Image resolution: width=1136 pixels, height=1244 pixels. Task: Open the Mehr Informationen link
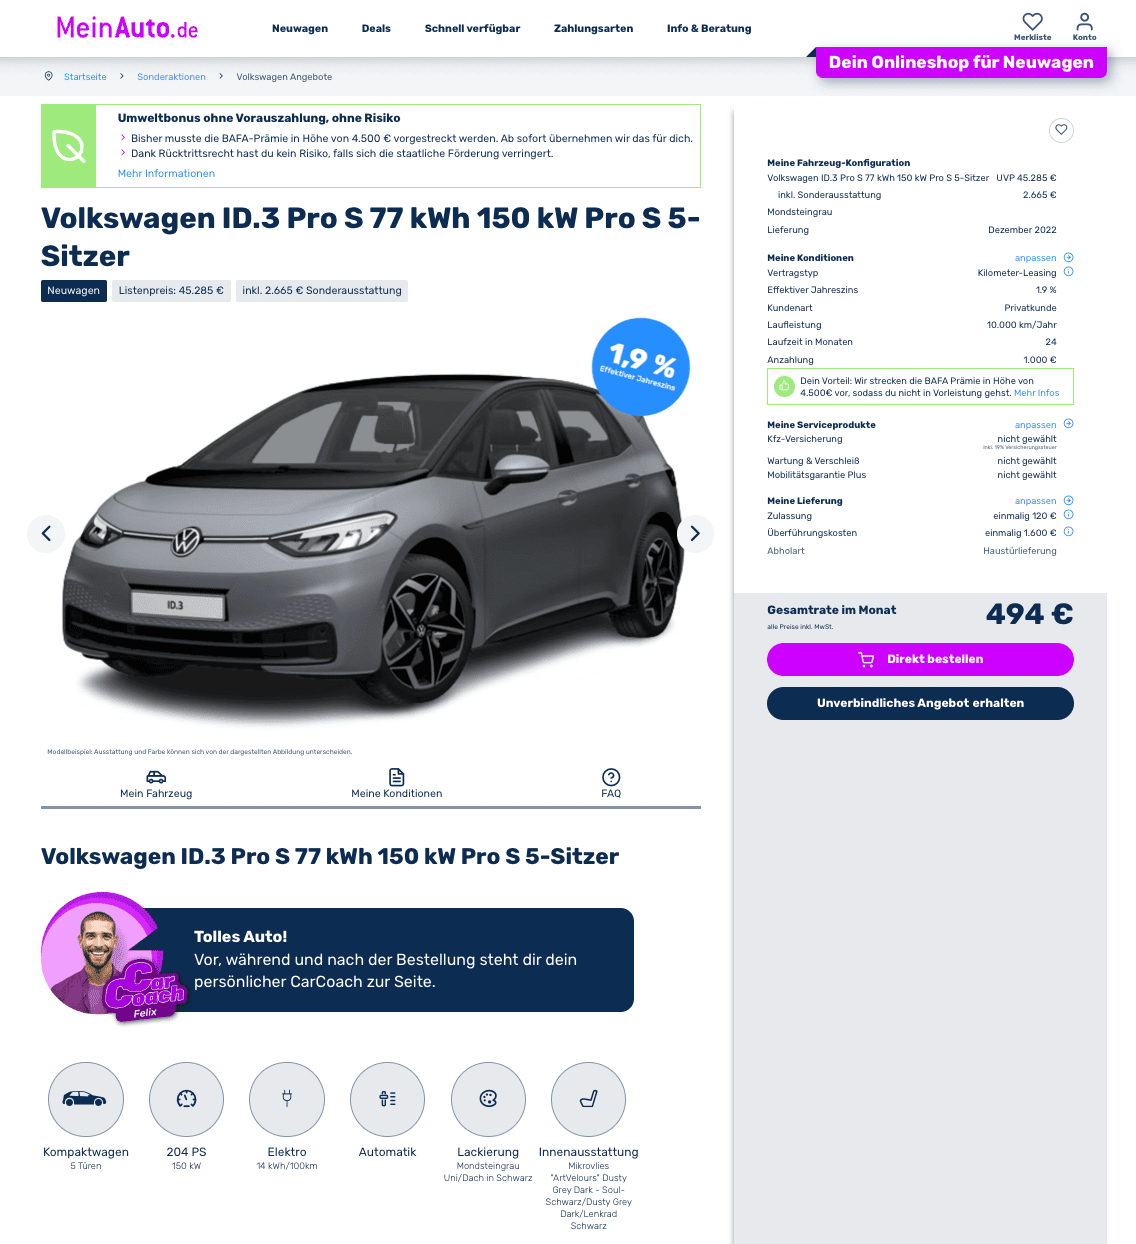tap(166, 173)
